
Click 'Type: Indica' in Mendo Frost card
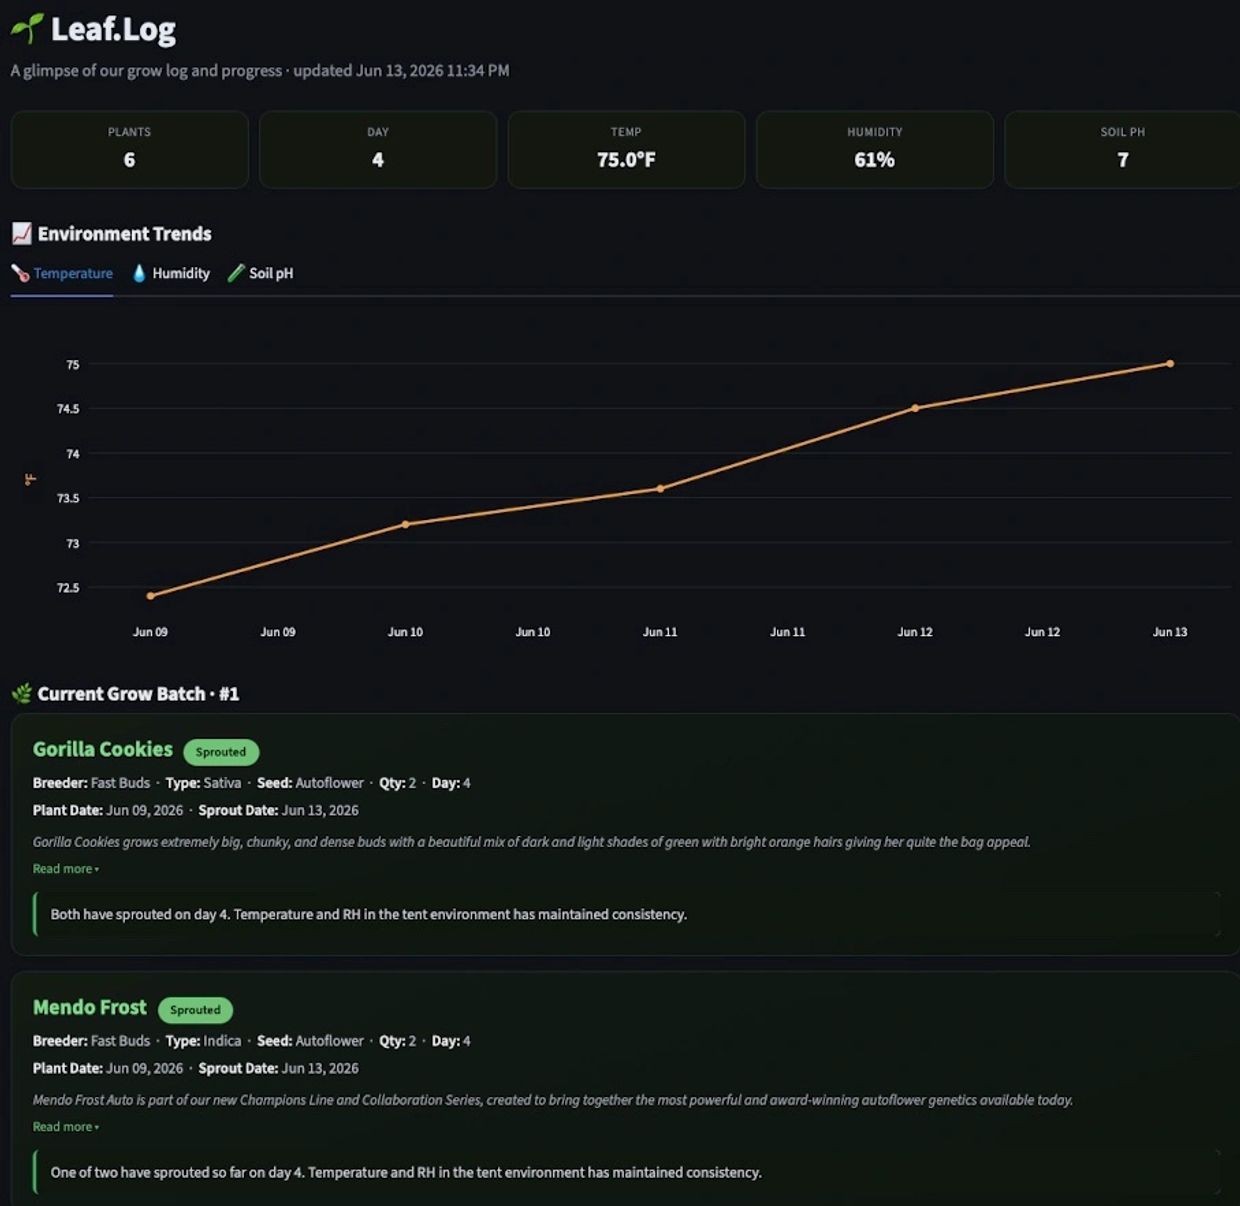coord(203,1041)
